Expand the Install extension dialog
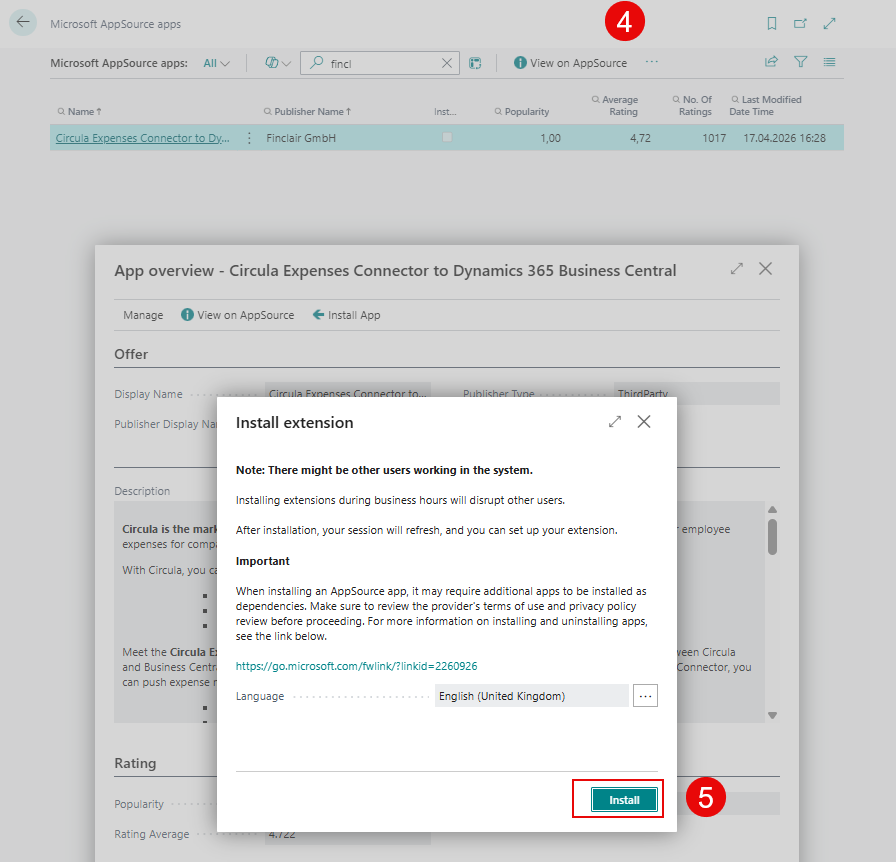The width and height of the screenshot is (896, 862). 615,422
